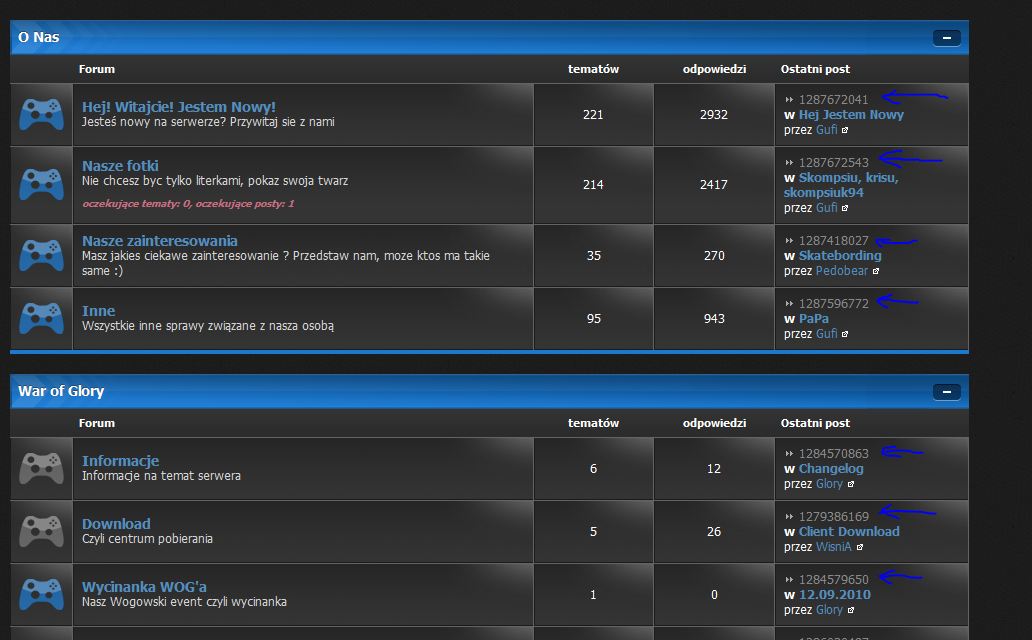Click grey gamepad icon beside Download

pyautogui.click(x=41, y=531)
